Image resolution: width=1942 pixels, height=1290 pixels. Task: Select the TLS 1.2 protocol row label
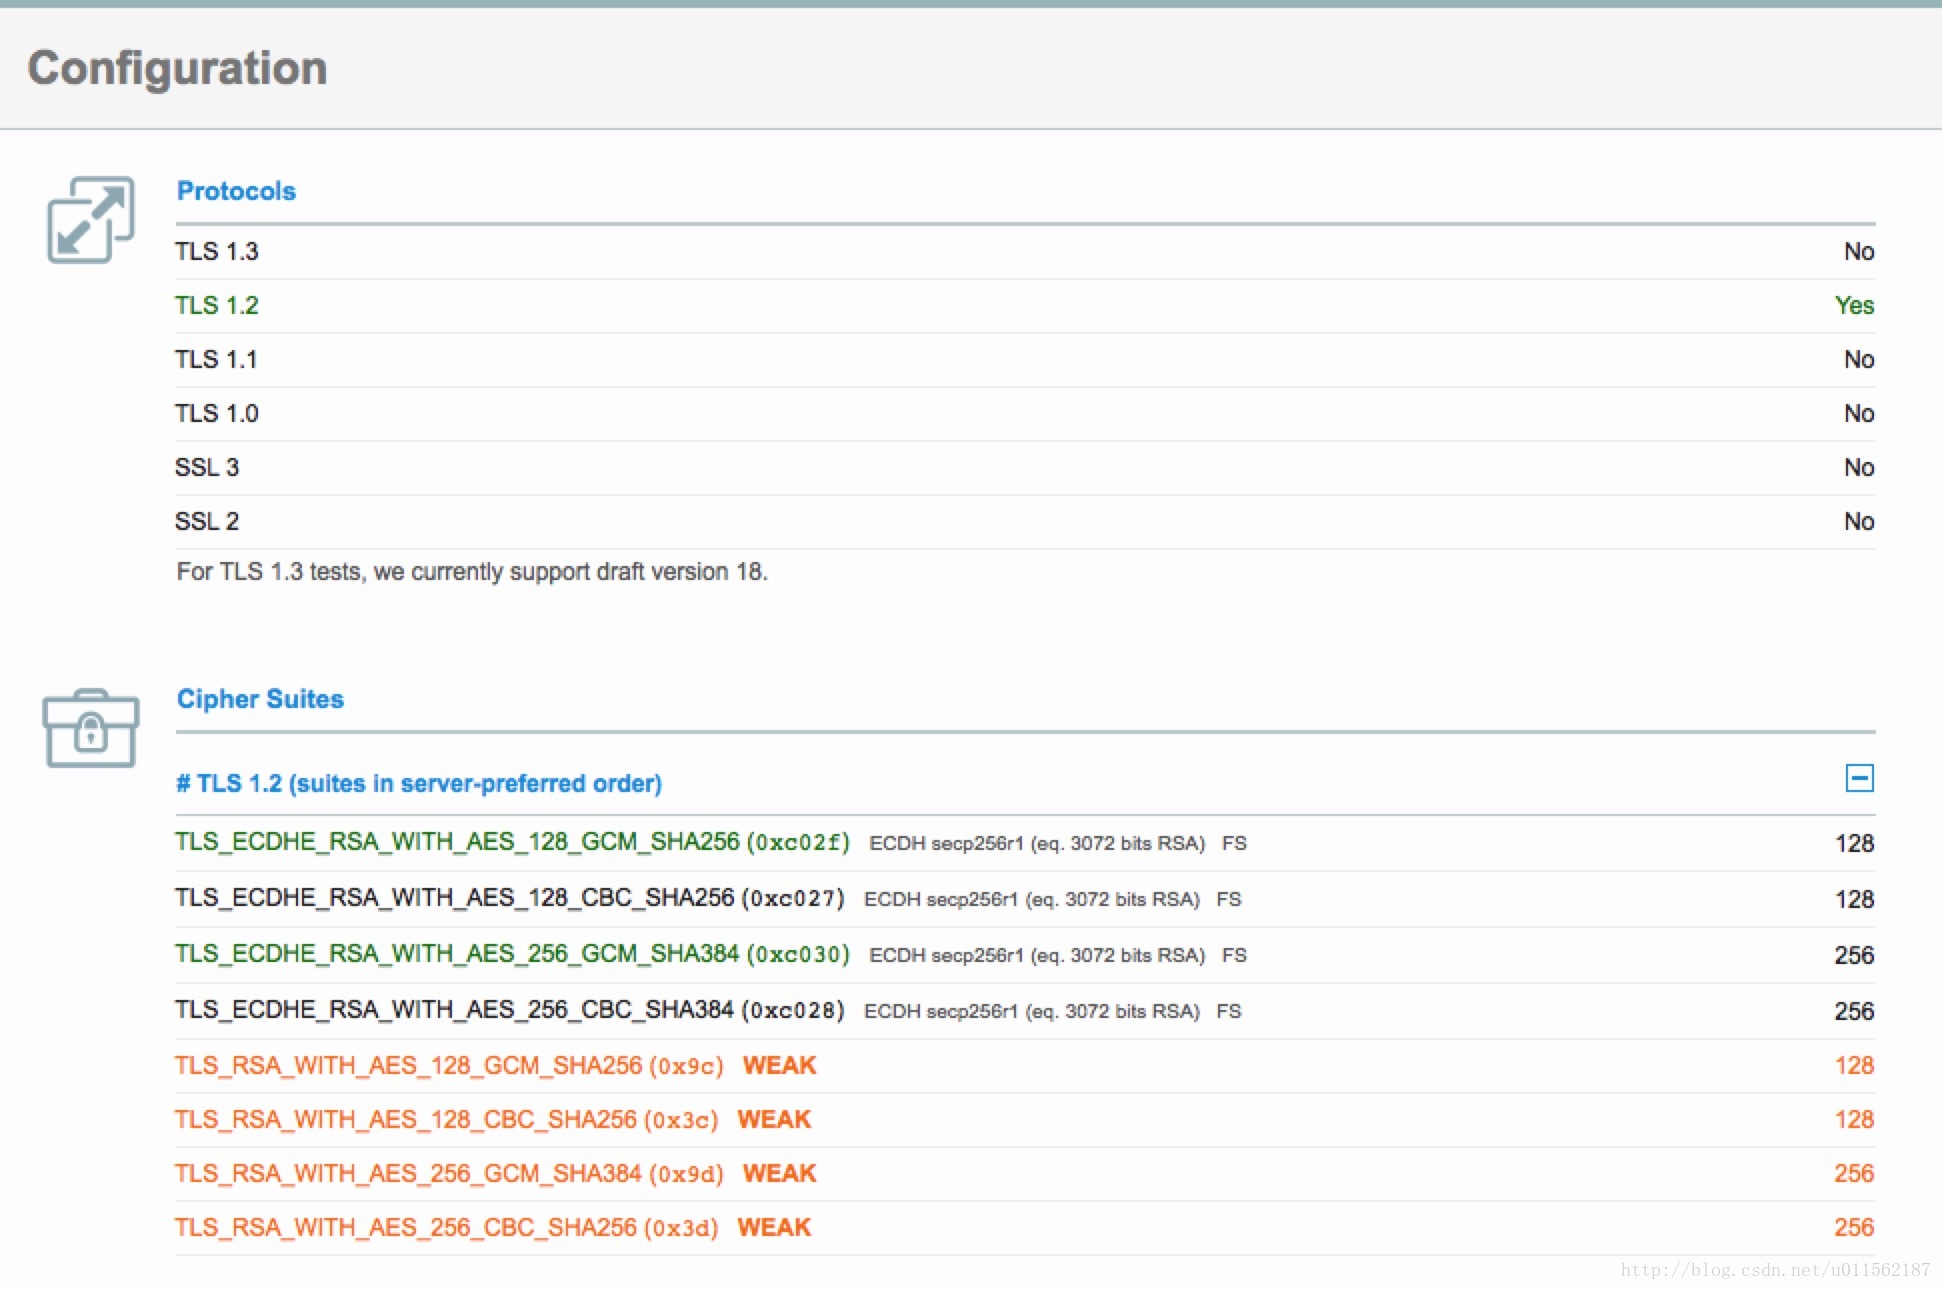pyautogui.click(x=216, y=305)
